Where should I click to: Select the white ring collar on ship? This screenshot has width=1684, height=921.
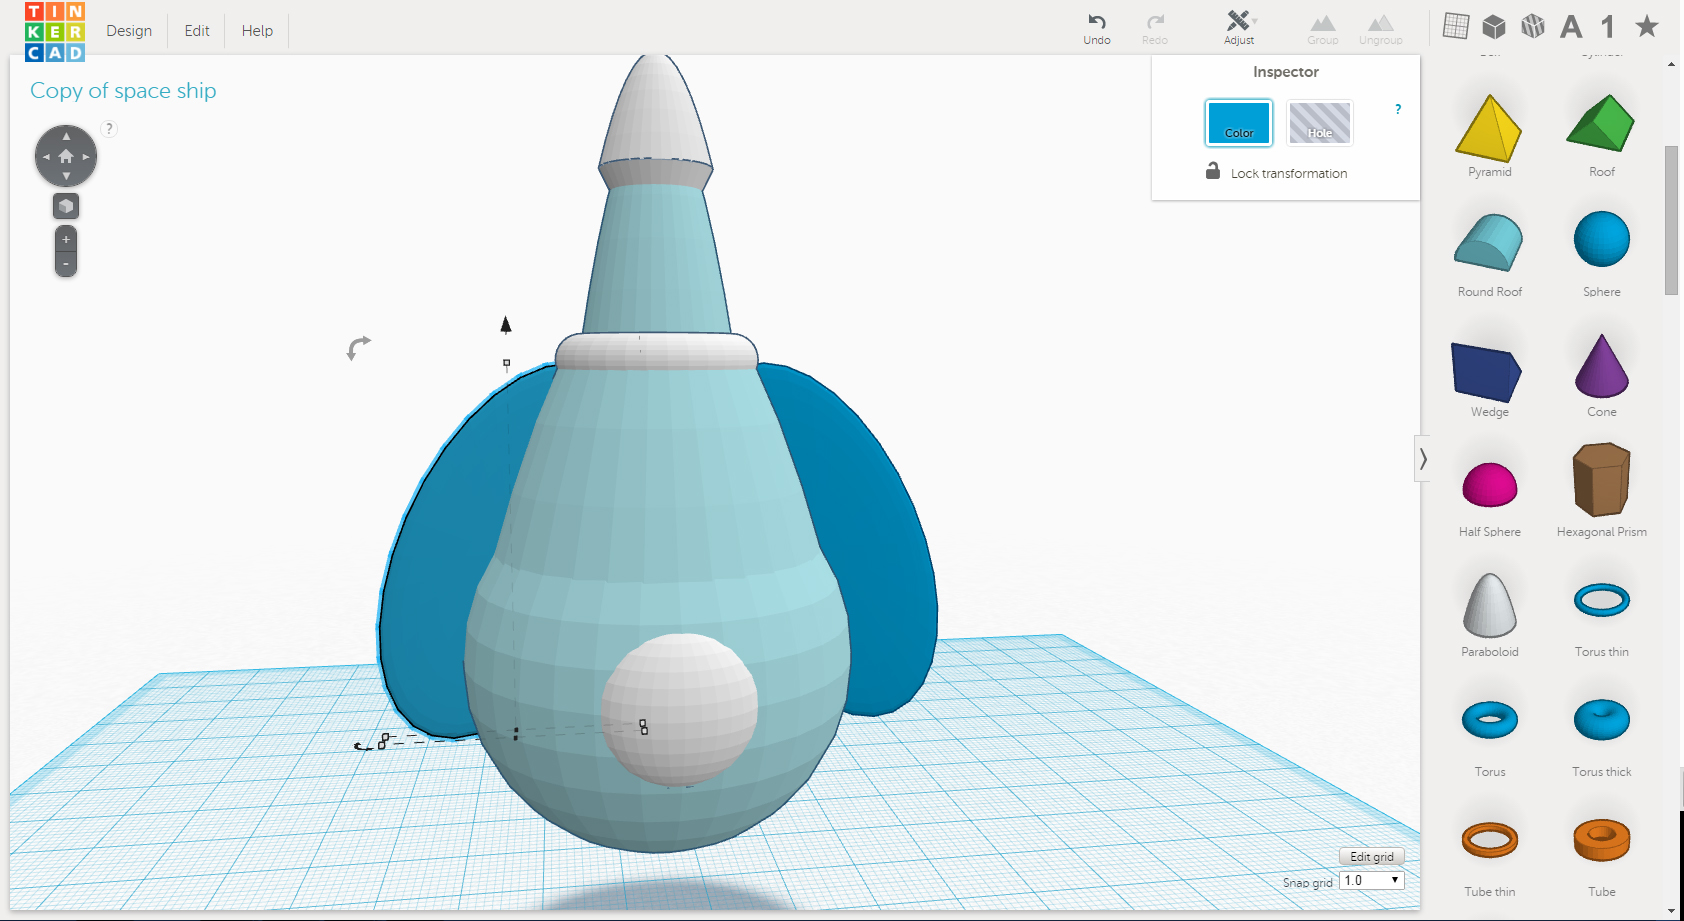[656, 352]
